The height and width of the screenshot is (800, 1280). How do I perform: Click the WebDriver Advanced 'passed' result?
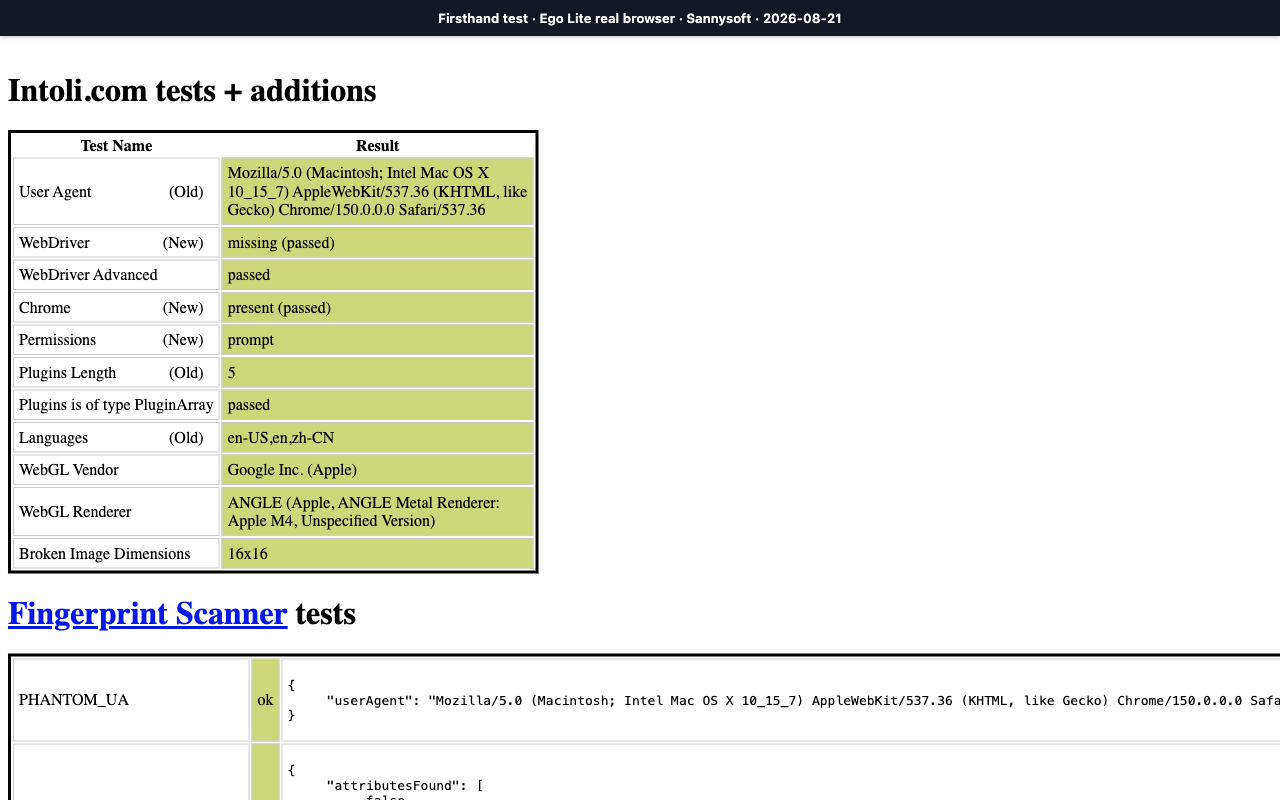(377, 275)
